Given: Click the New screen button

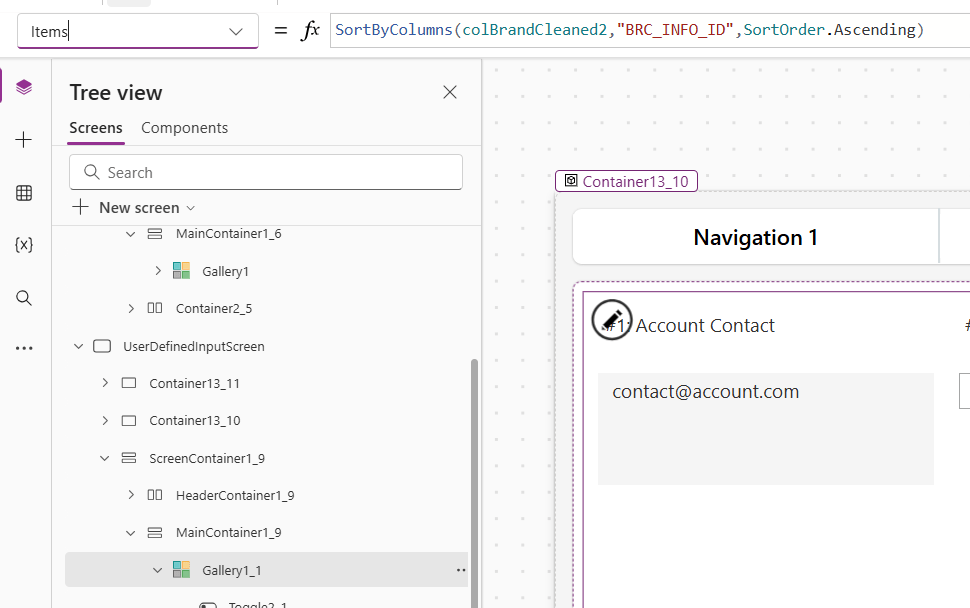Looking at the screenshot, I should [133, 208].
